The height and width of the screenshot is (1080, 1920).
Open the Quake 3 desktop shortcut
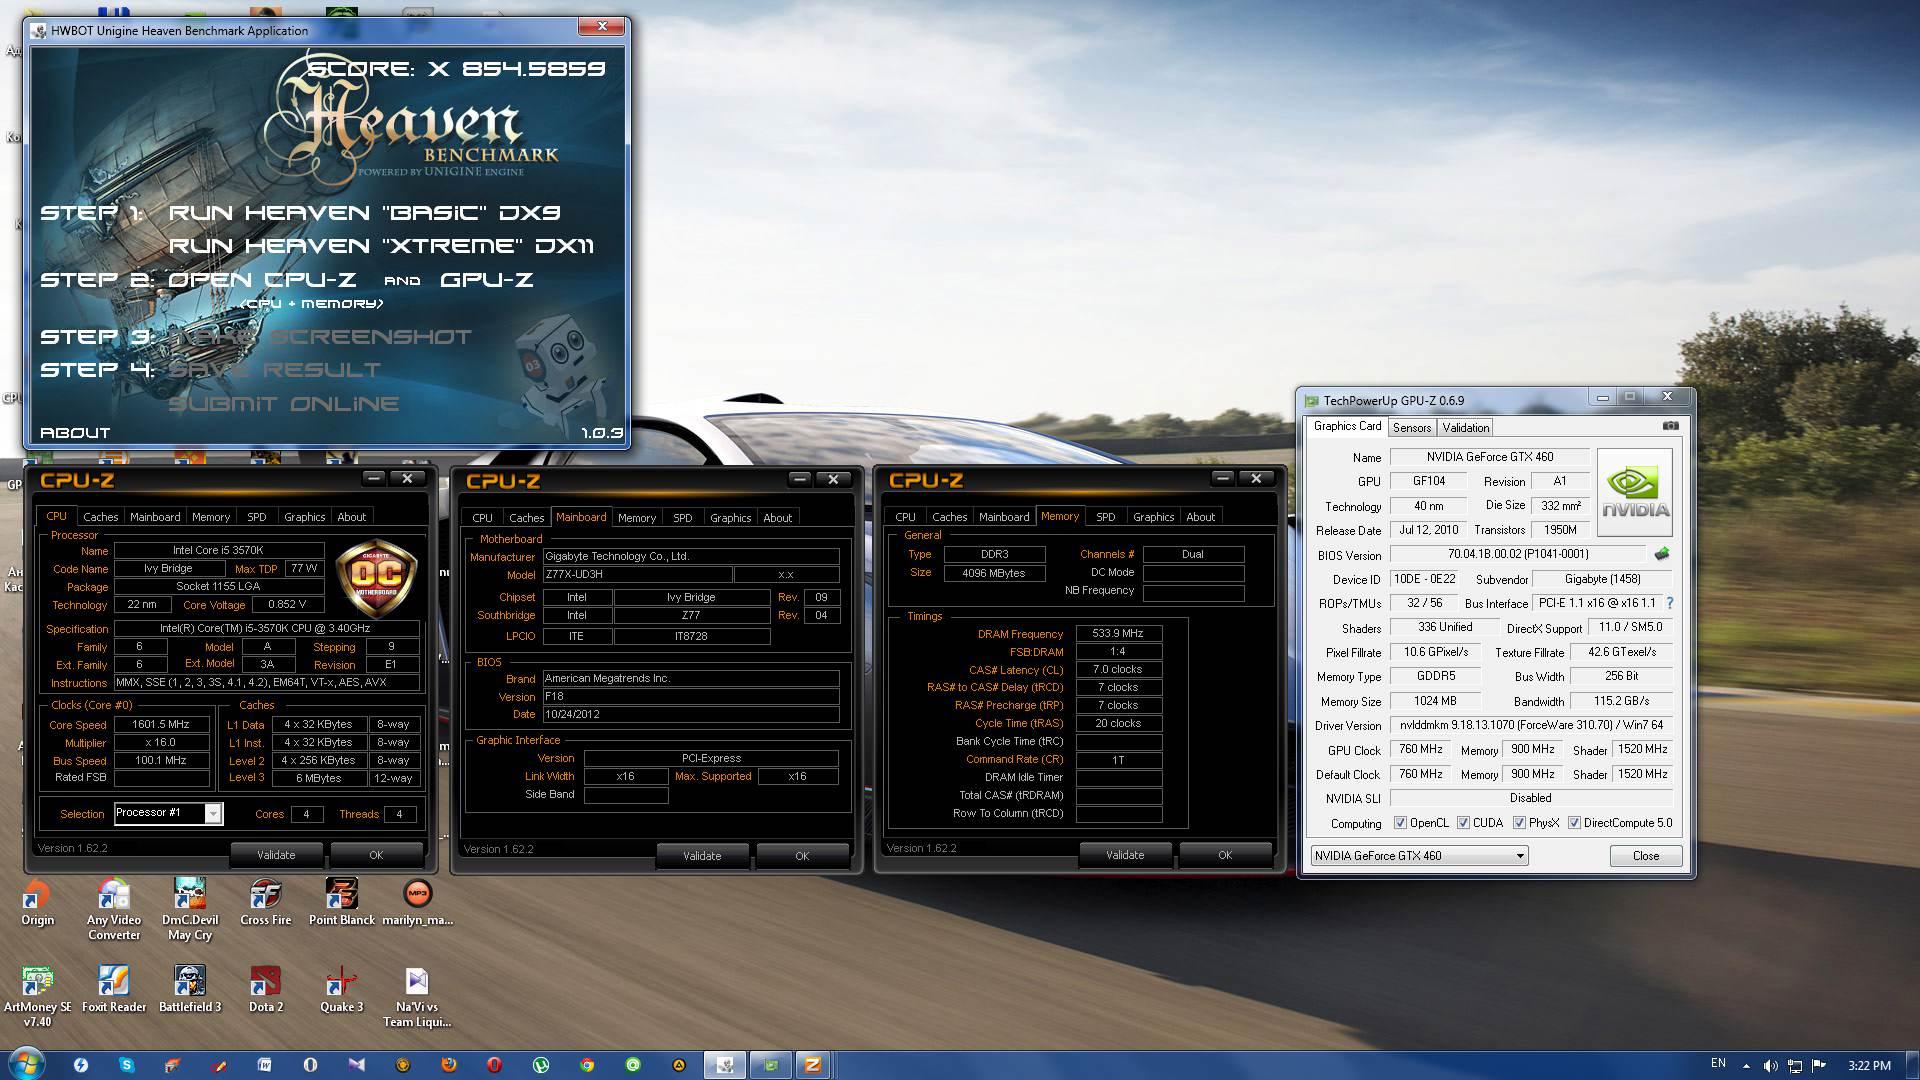(341, 989)
